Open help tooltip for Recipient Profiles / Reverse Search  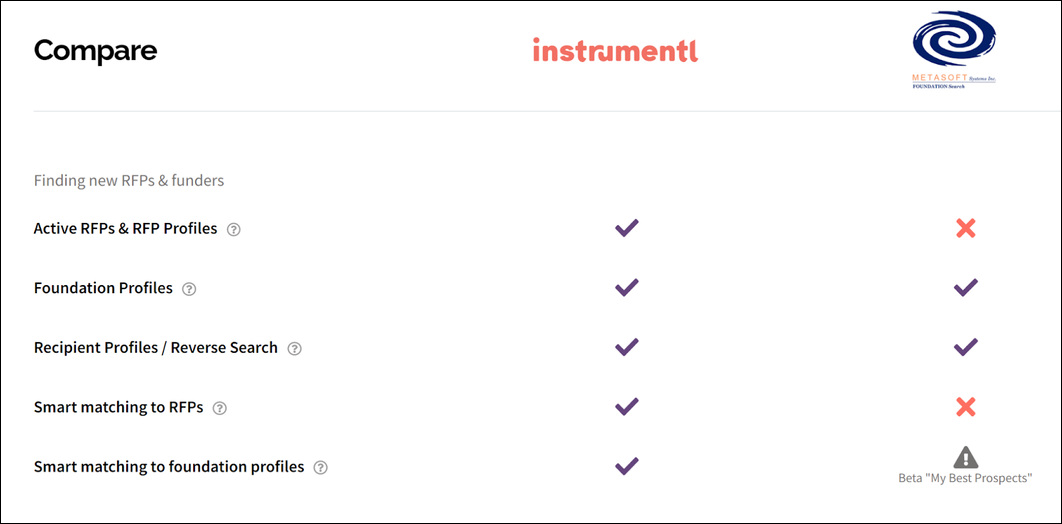click(x=294, y=349)
